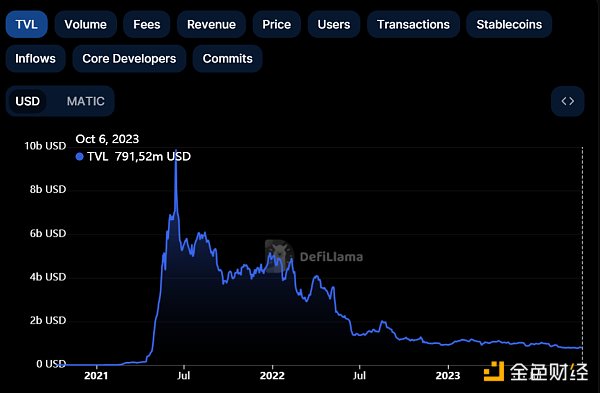
Task: Show Inflows on the chart
Action: pos(35,59)
